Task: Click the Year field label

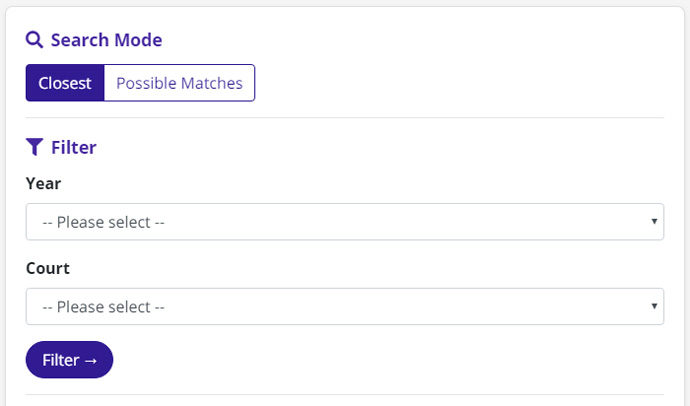Action: (x=44, y=183)
